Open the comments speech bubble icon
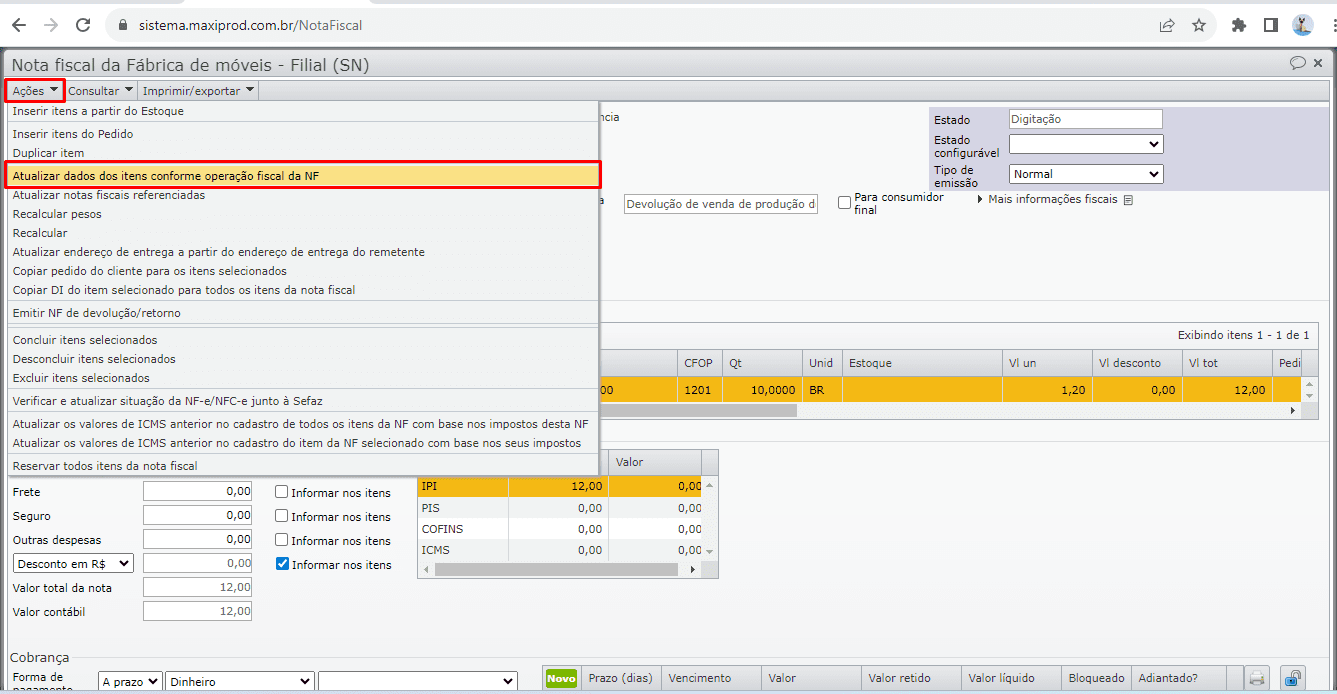This screenshot has height=694, width=1337. [x=1298, y=63]
